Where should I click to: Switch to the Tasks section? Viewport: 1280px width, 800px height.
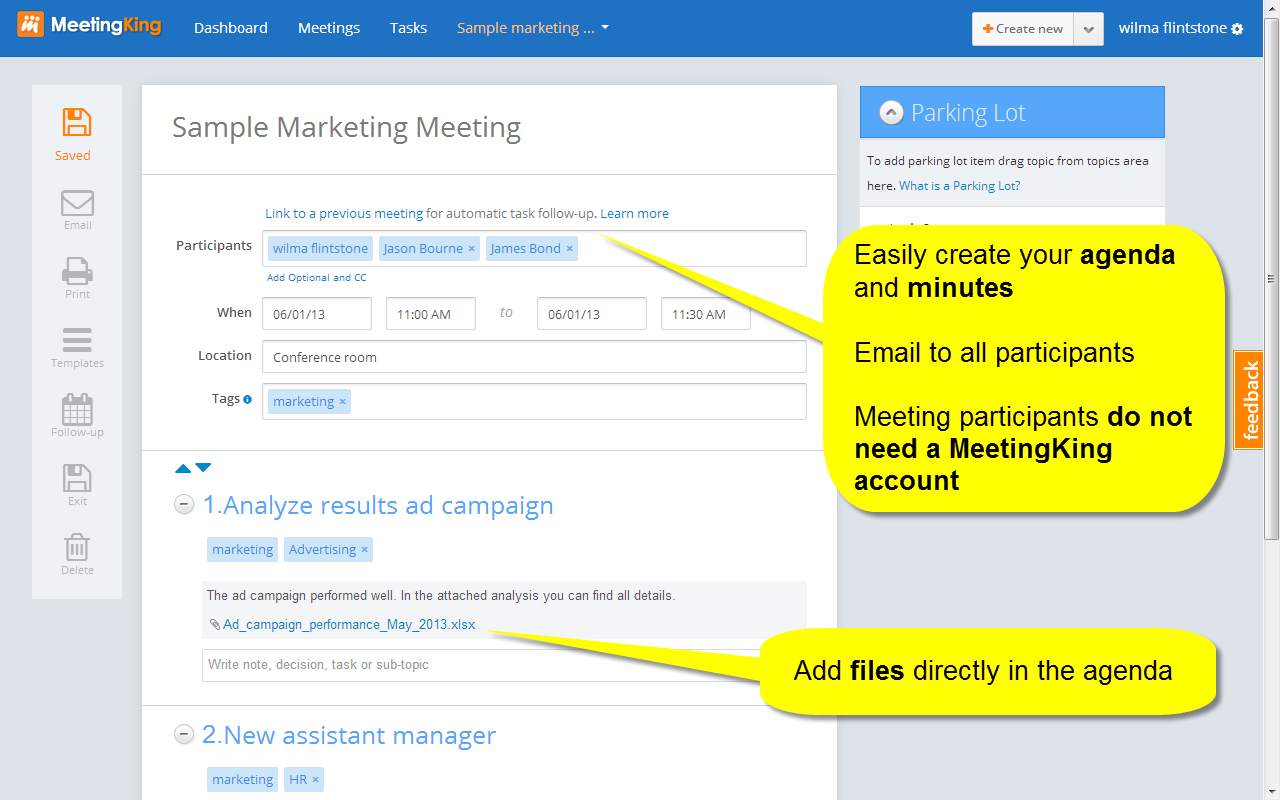click(408, 28)
